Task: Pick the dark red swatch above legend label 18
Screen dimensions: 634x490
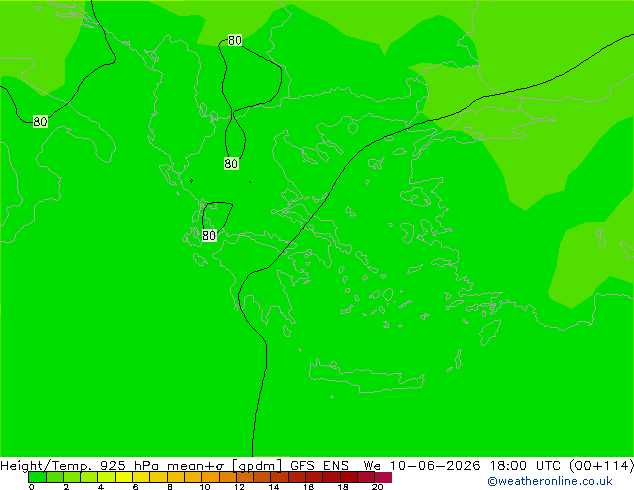Action: click(x=349, y=477)
